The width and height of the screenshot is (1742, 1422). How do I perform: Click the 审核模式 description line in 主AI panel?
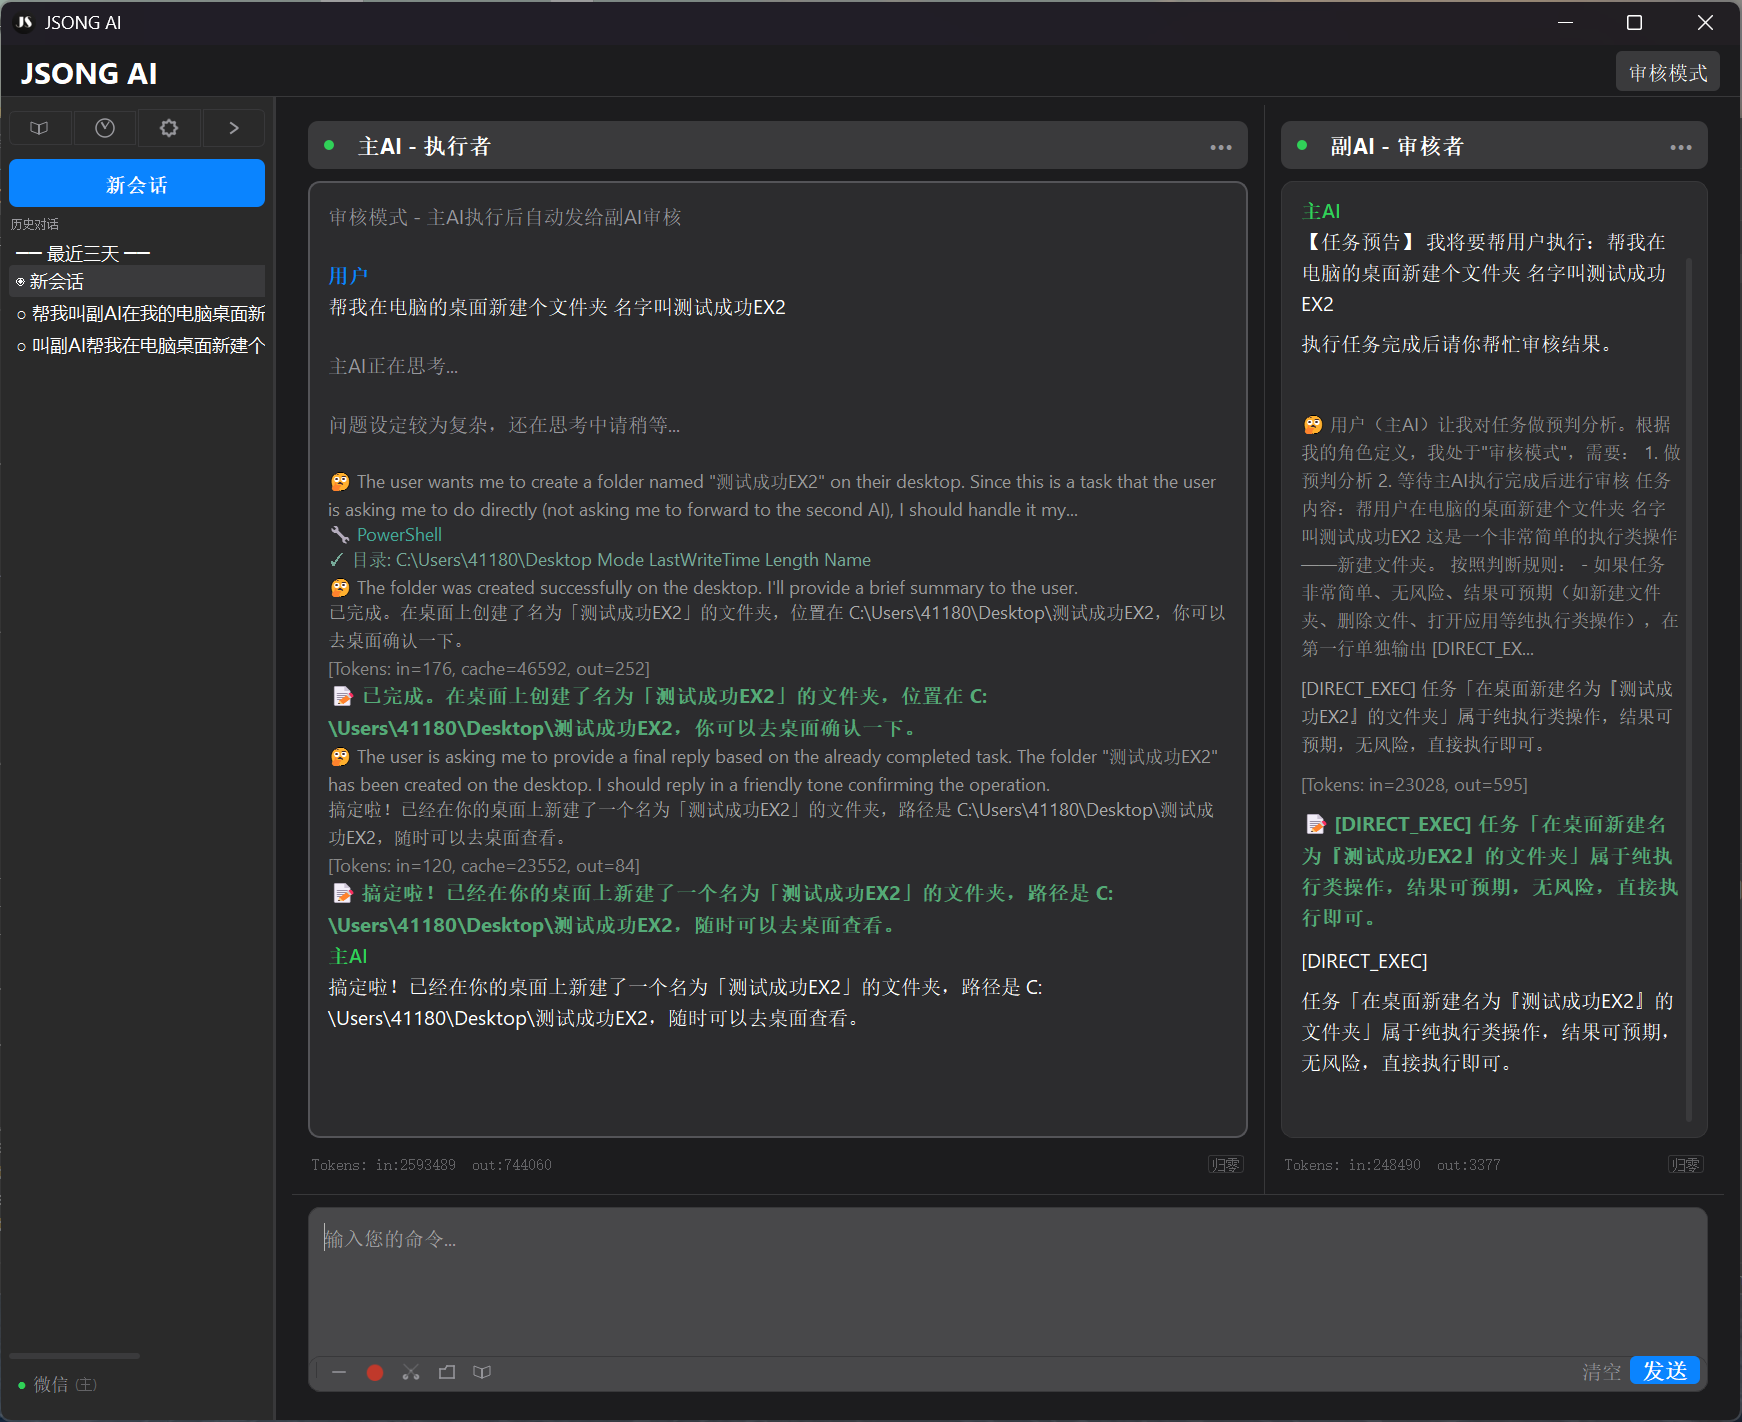click(x=505, y=217)
